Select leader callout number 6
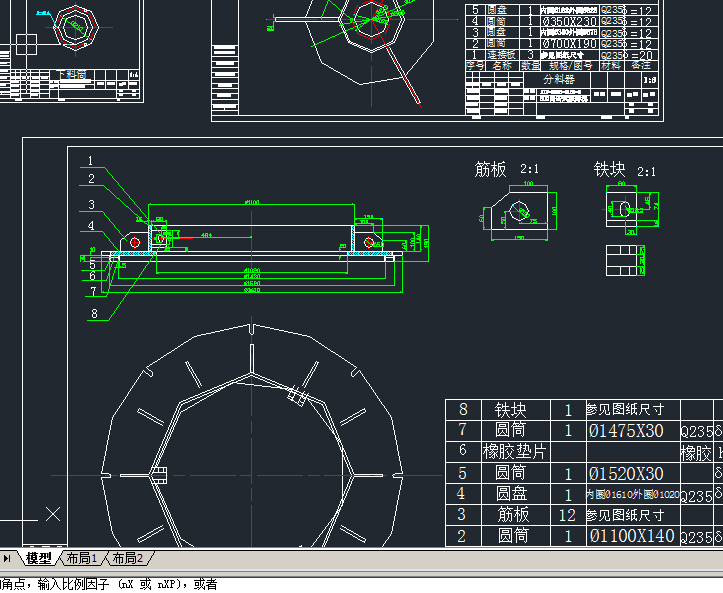723x593 pixels. pyautogui.click(x=92, y=276)
